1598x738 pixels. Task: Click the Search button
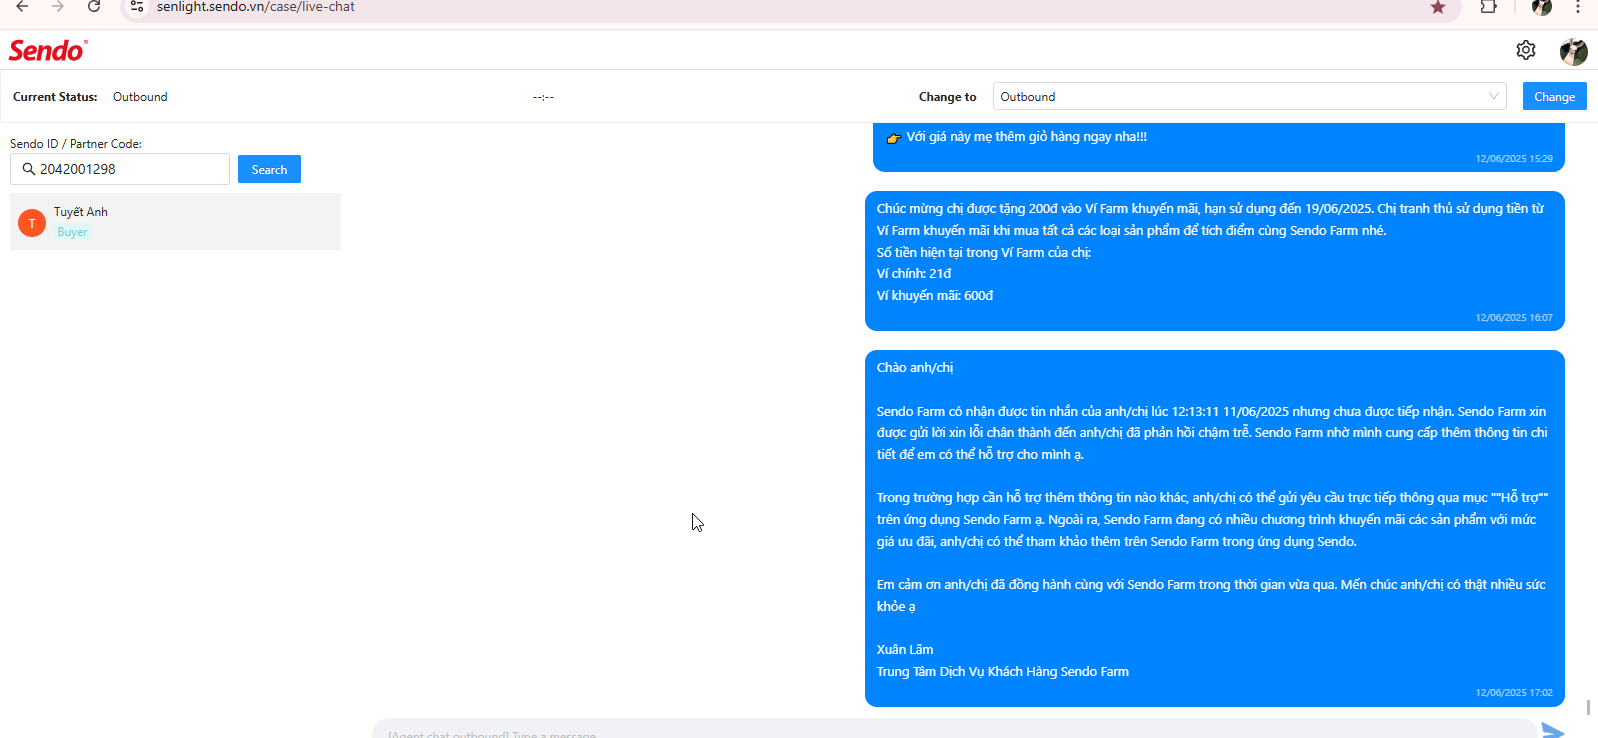(x=269, y=169)
